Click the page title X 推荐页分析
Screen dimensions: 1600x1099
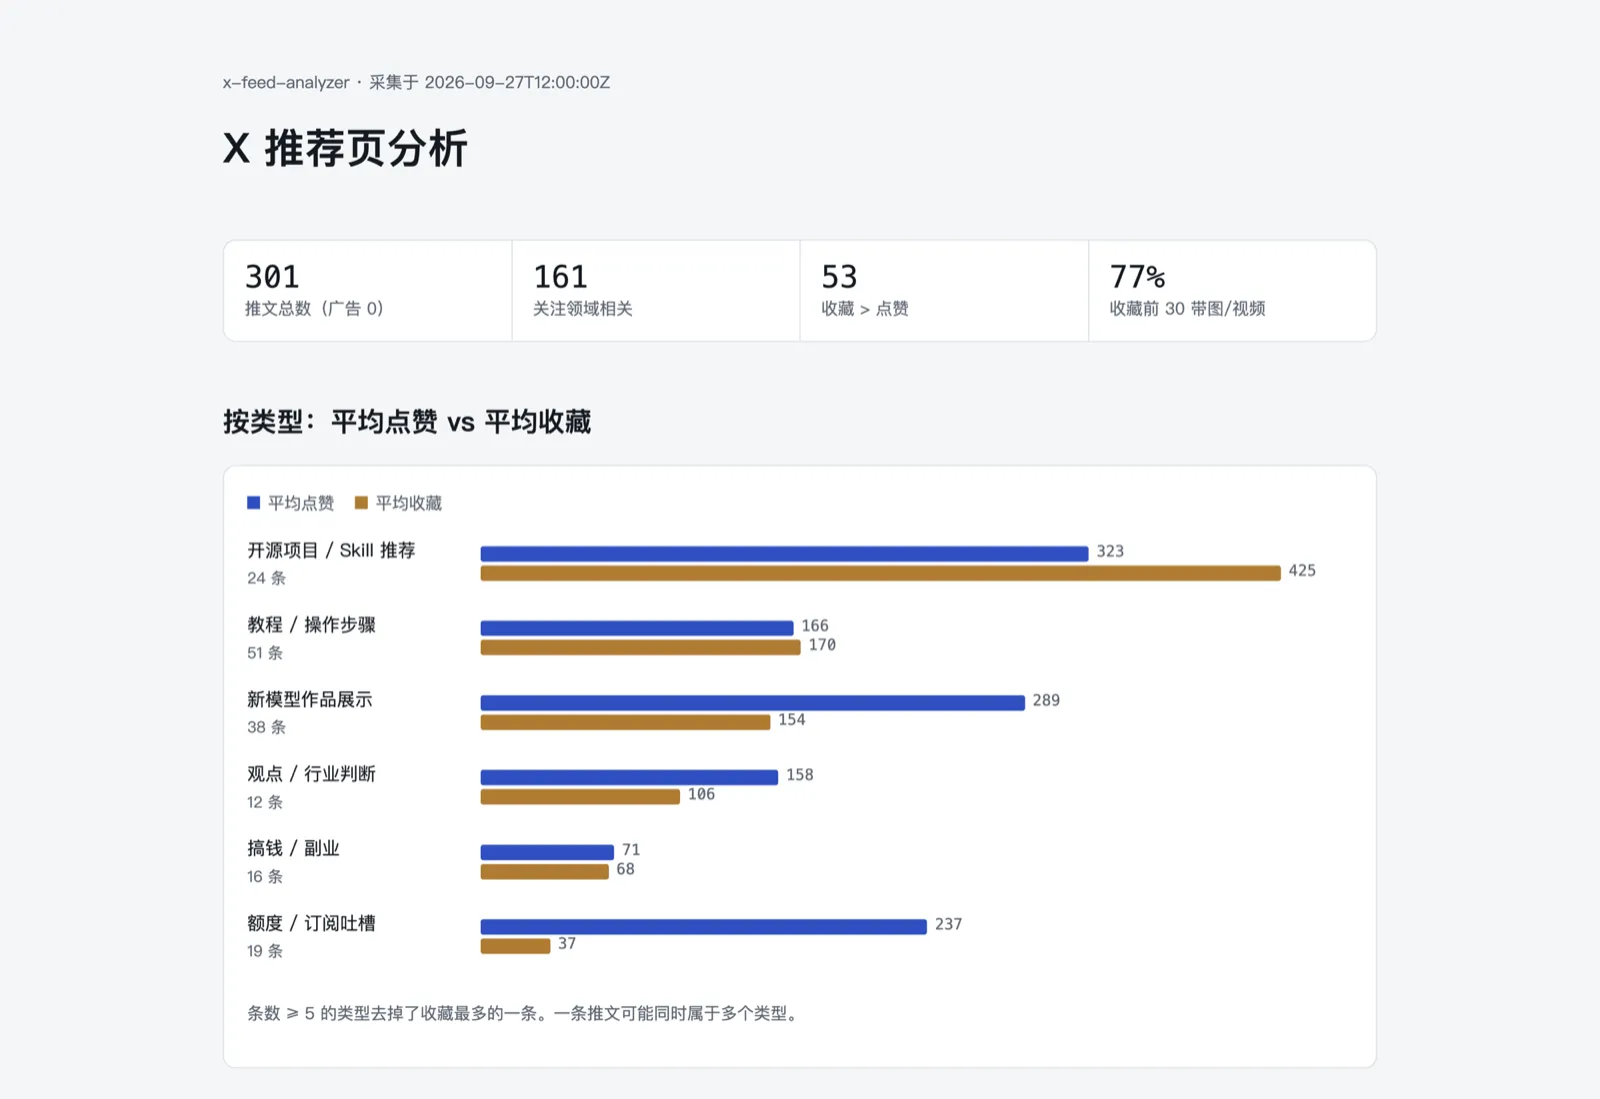tap(345, 149)
